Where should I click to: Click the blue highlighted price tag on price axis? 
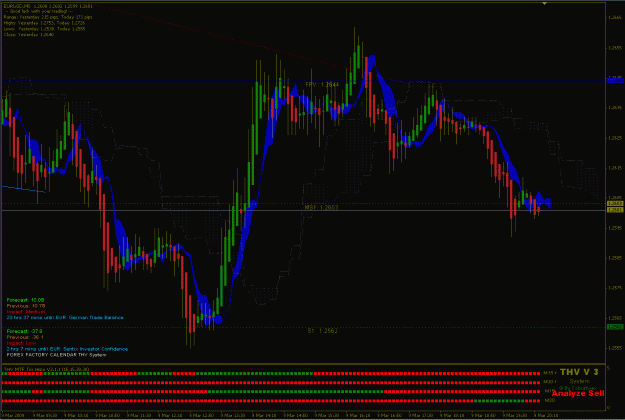pyautogui.click(x=615, y=80)
